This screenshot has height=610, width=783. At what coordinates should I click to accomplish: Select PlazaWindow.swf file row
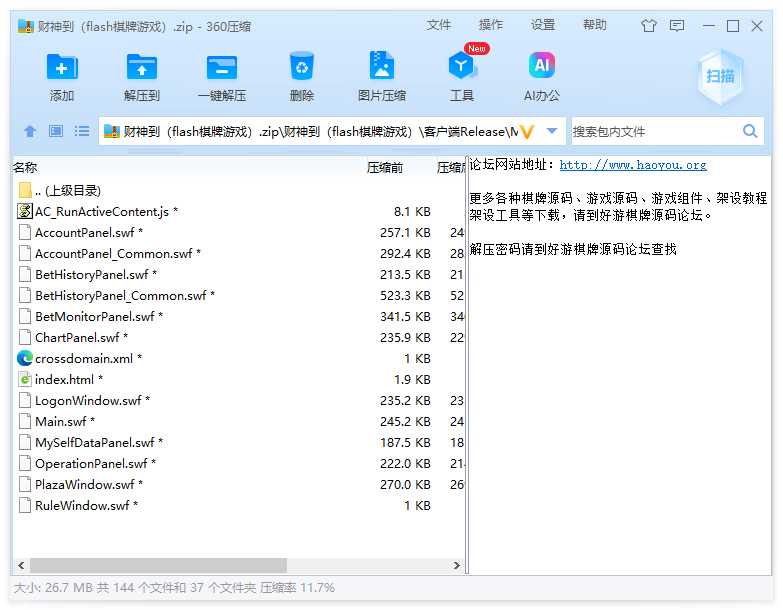pyautogui.click(x=240, y=484)
